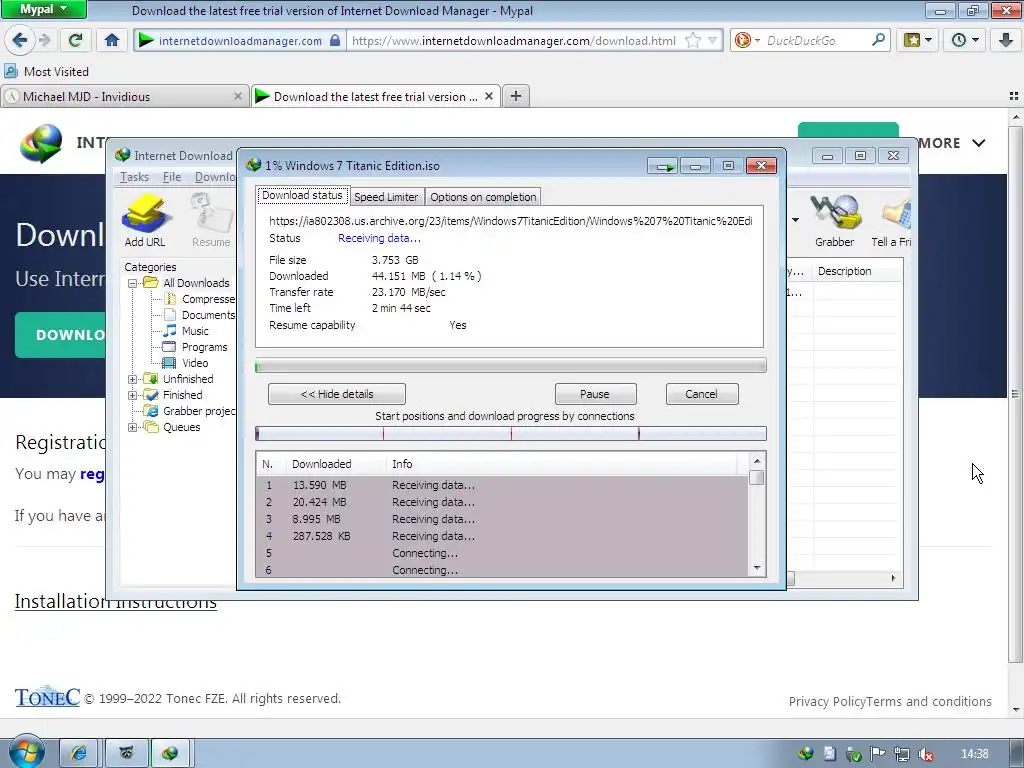Click the Tonec logo link
This screenshot has height=768, width=1024.
pos(48,697)
